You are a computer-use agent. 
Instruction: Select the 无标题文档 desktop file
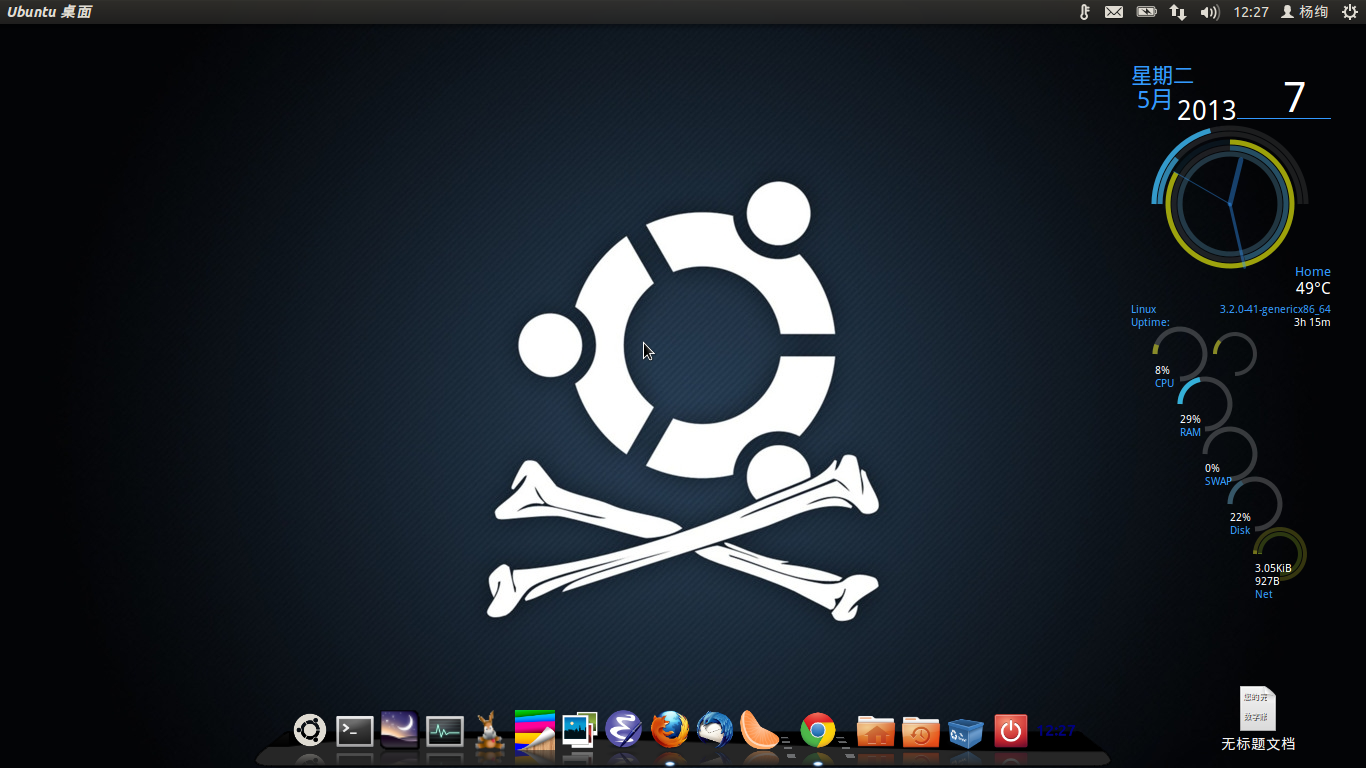tap(1258, 719)
